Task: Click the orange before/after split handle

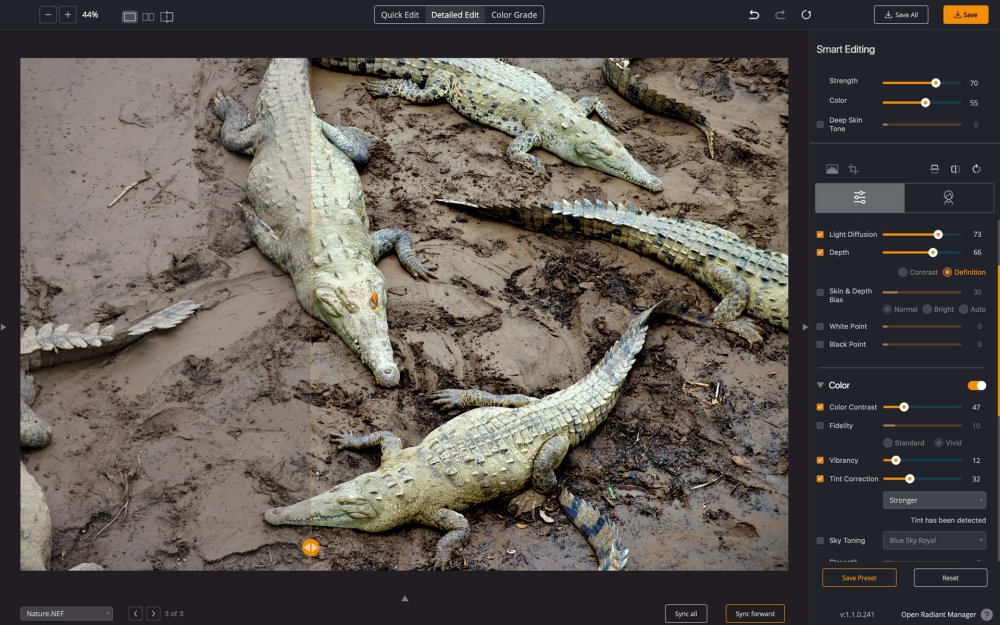Action: coord(311,547)
